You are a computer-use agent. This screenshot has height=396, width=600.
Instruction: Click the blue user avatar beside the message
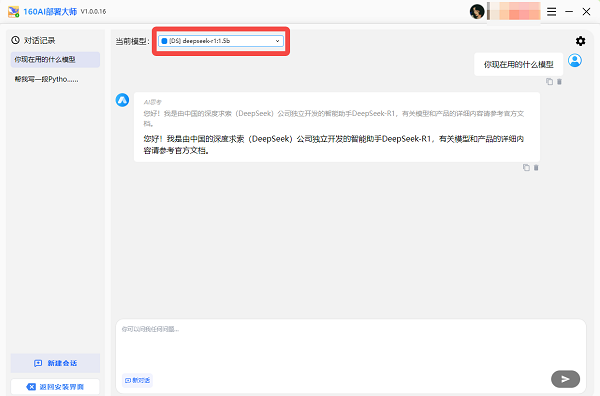pyautogui.click(x=575, y=60)
